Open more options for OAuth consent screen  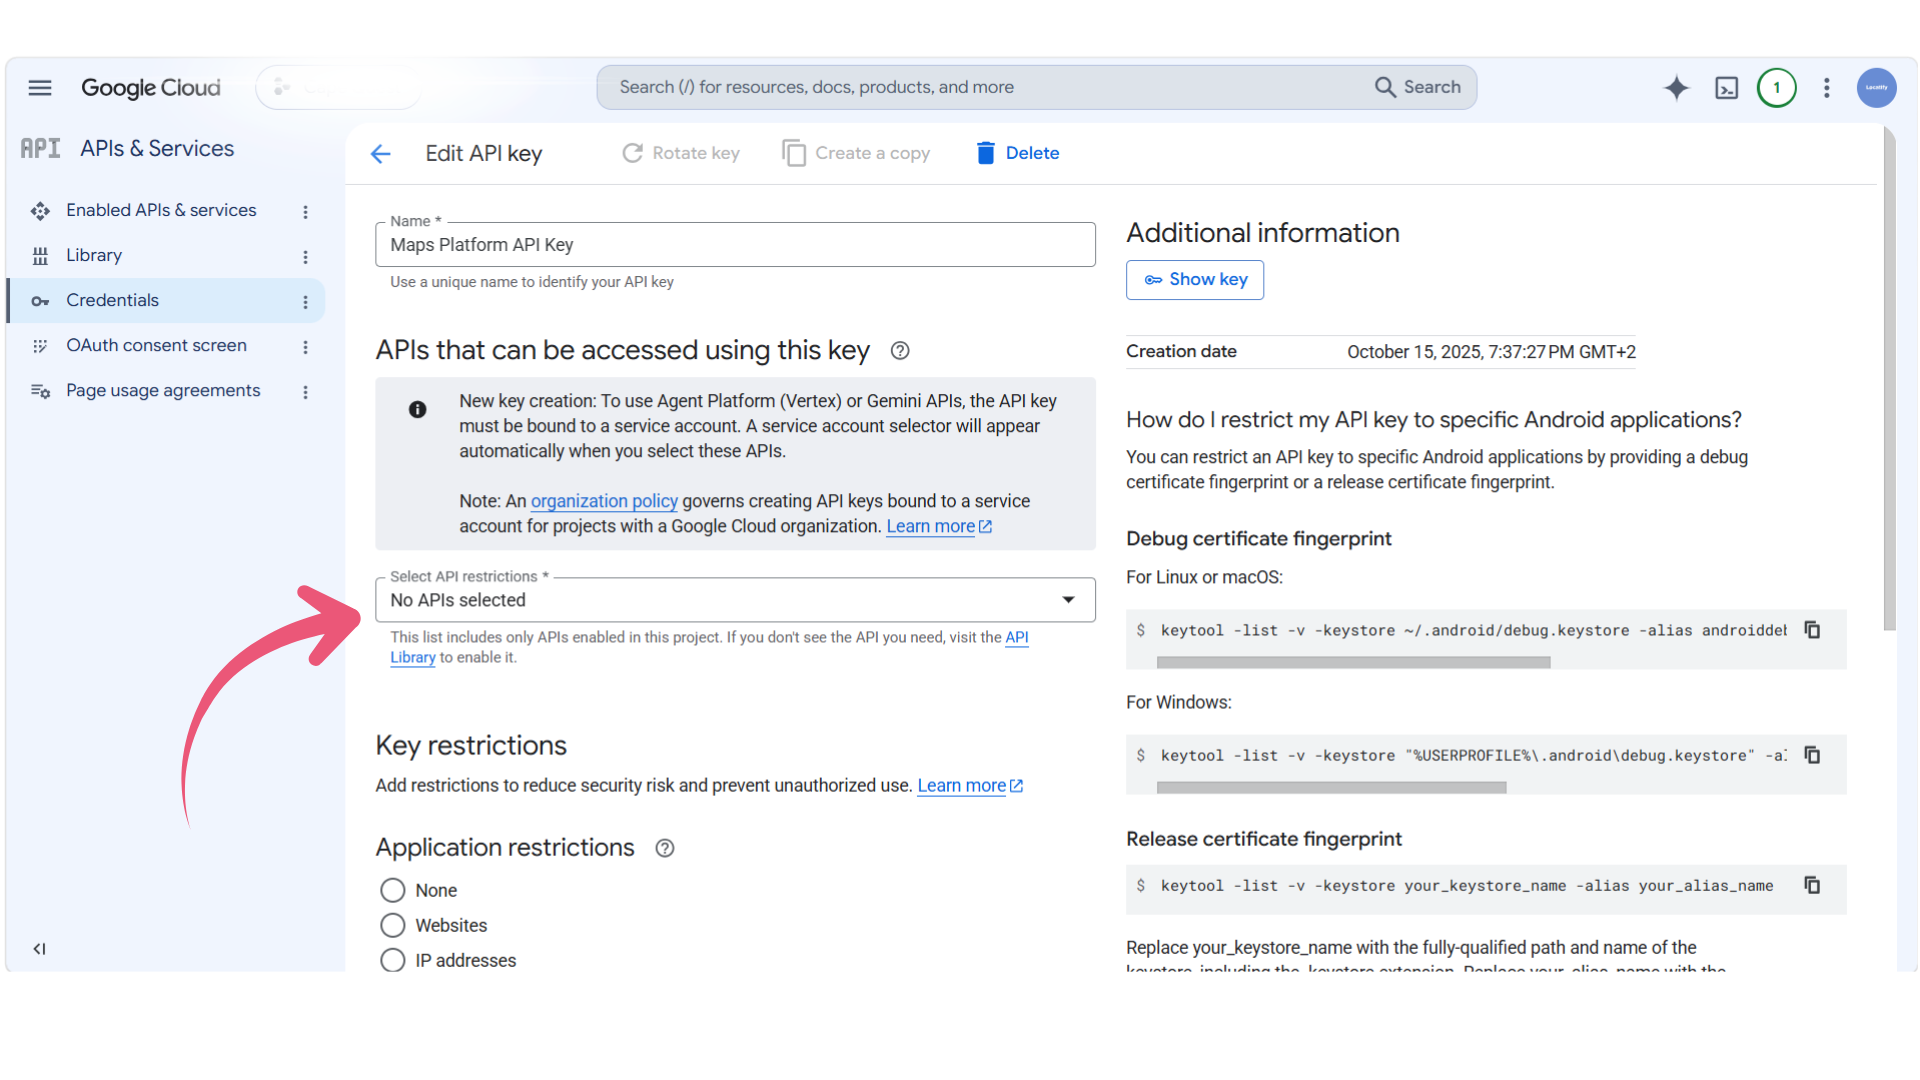[306, 347]
